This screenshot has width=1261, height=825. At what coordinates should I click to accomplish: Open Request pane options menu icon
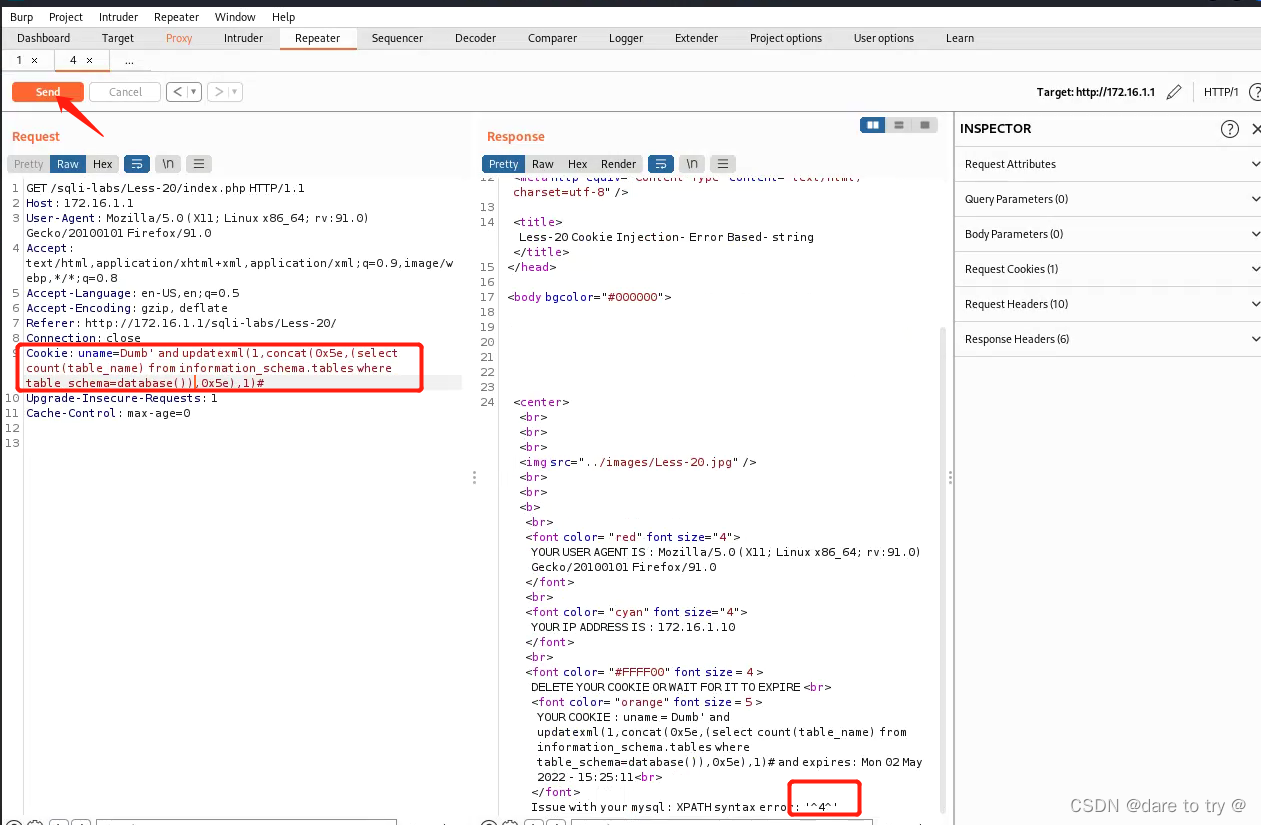click(199, 164)
